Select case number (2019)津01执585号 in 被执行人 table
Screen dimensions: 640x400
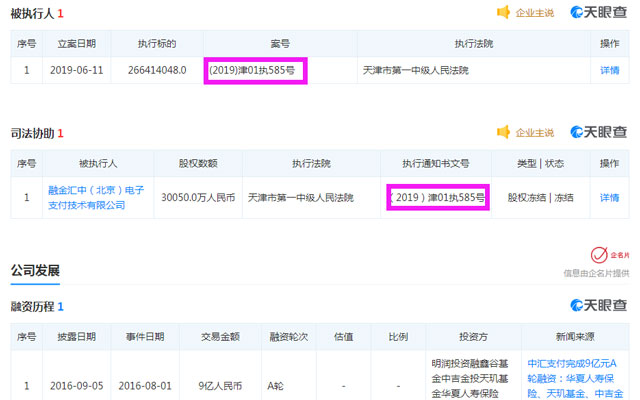[252, 70]
